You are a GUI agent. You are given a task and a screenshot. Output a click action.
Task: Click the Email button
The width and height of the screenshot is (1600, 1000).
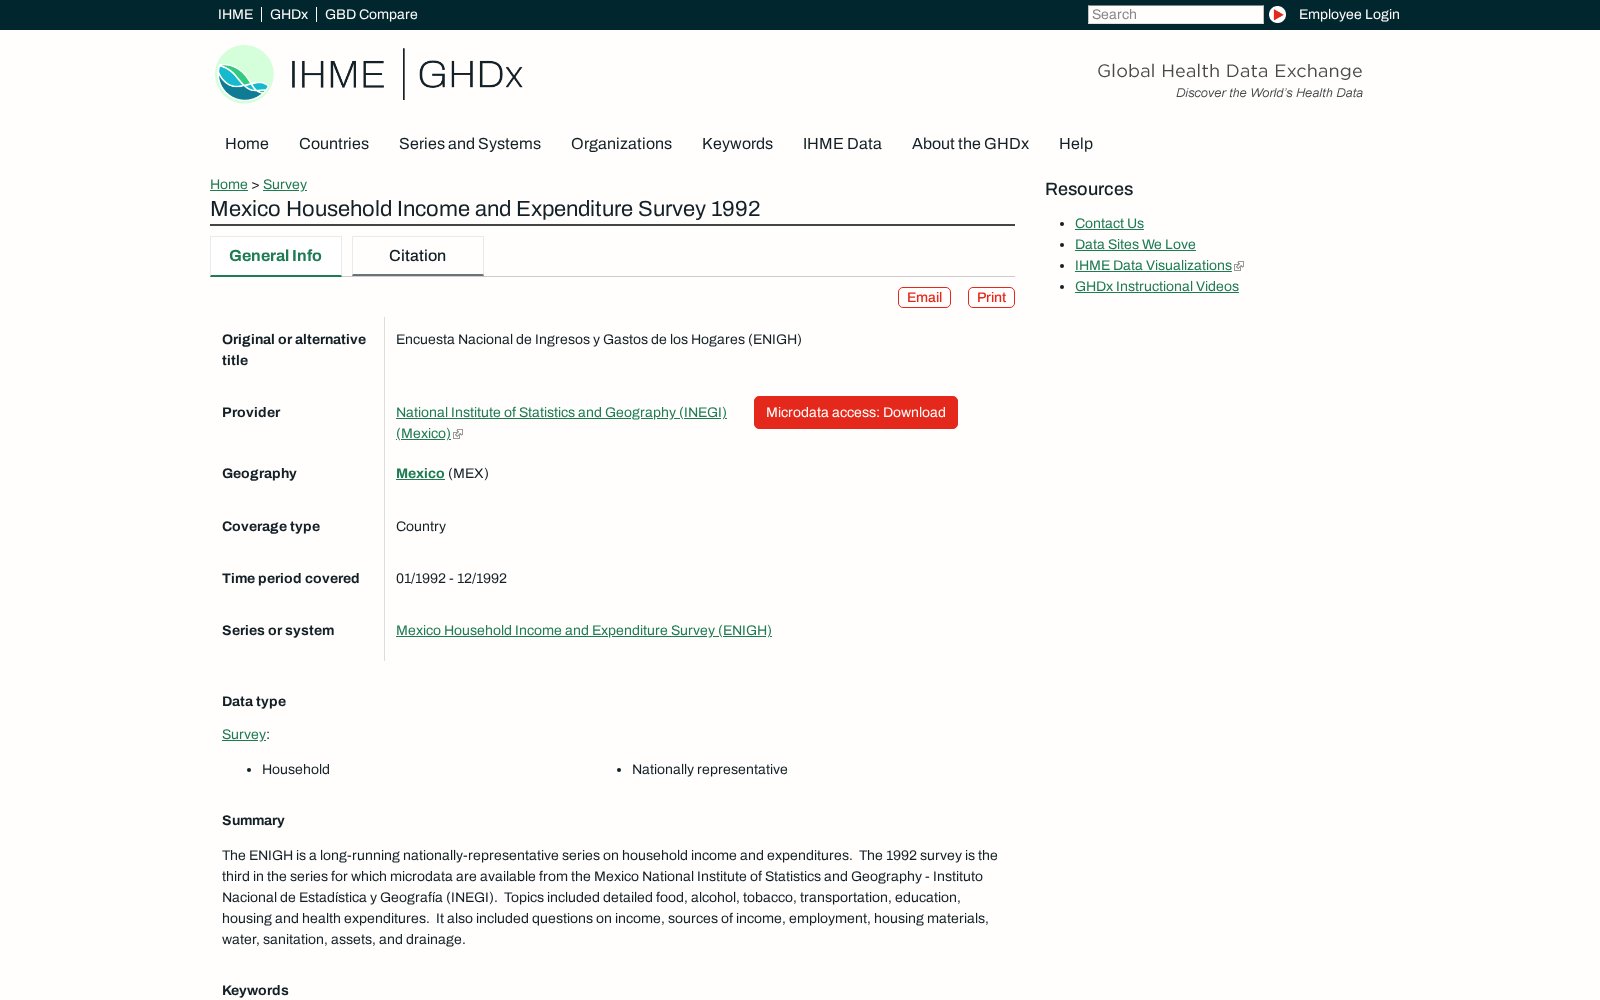(x=924, y=297)
